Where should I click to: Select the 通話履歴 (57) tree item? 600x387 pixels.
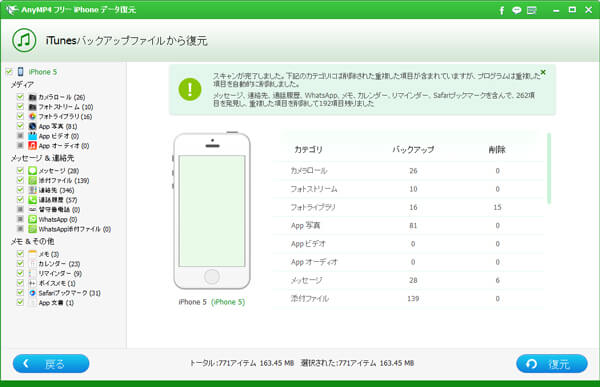[58, 200]
